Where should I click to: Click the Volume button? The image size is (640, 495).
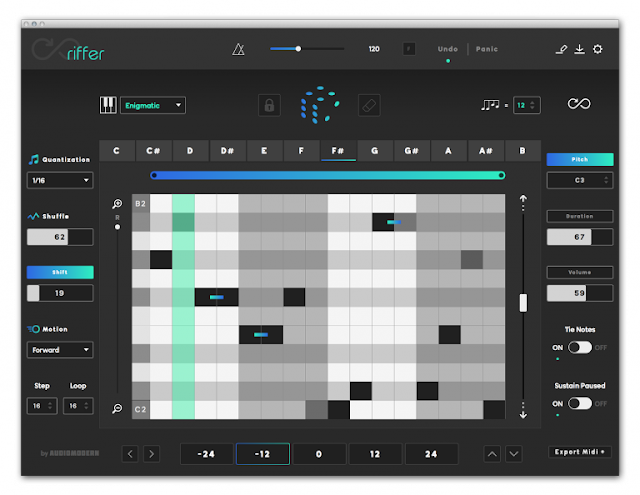click(x=580, y=272)
